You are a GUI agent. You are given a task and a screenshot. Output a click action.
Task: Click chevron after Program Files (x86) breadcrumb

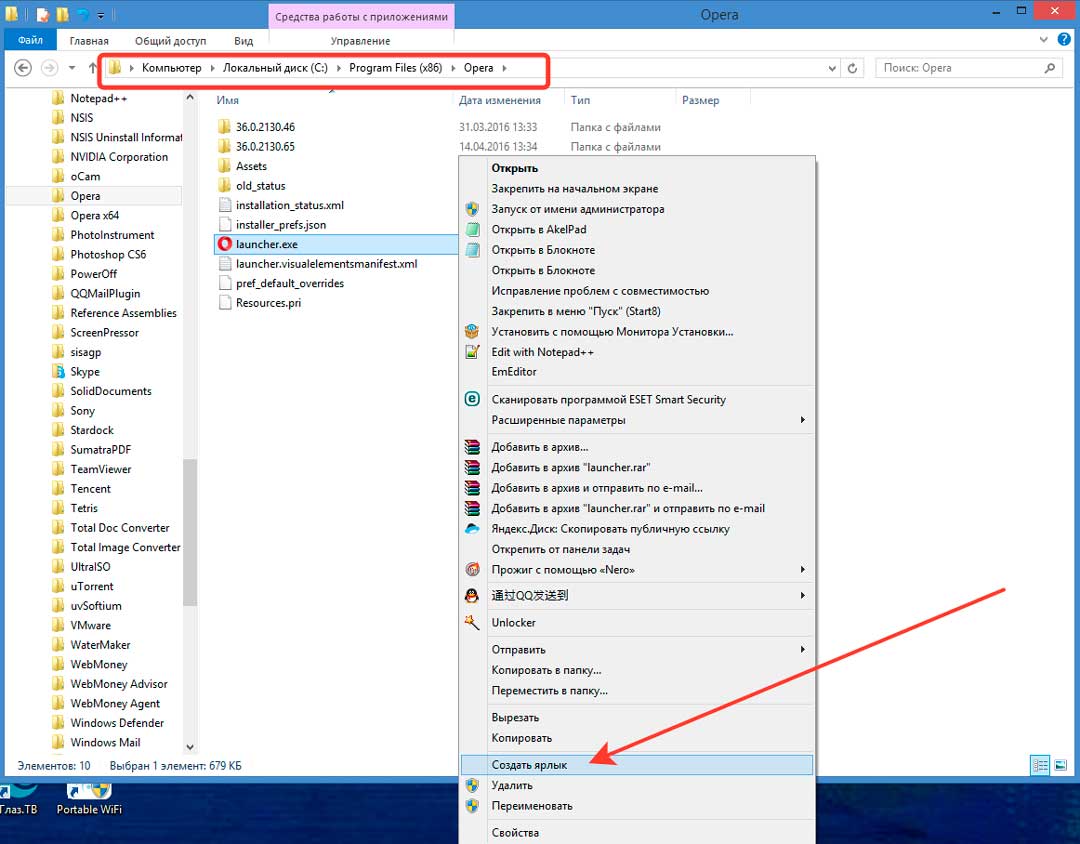(453, 68)
